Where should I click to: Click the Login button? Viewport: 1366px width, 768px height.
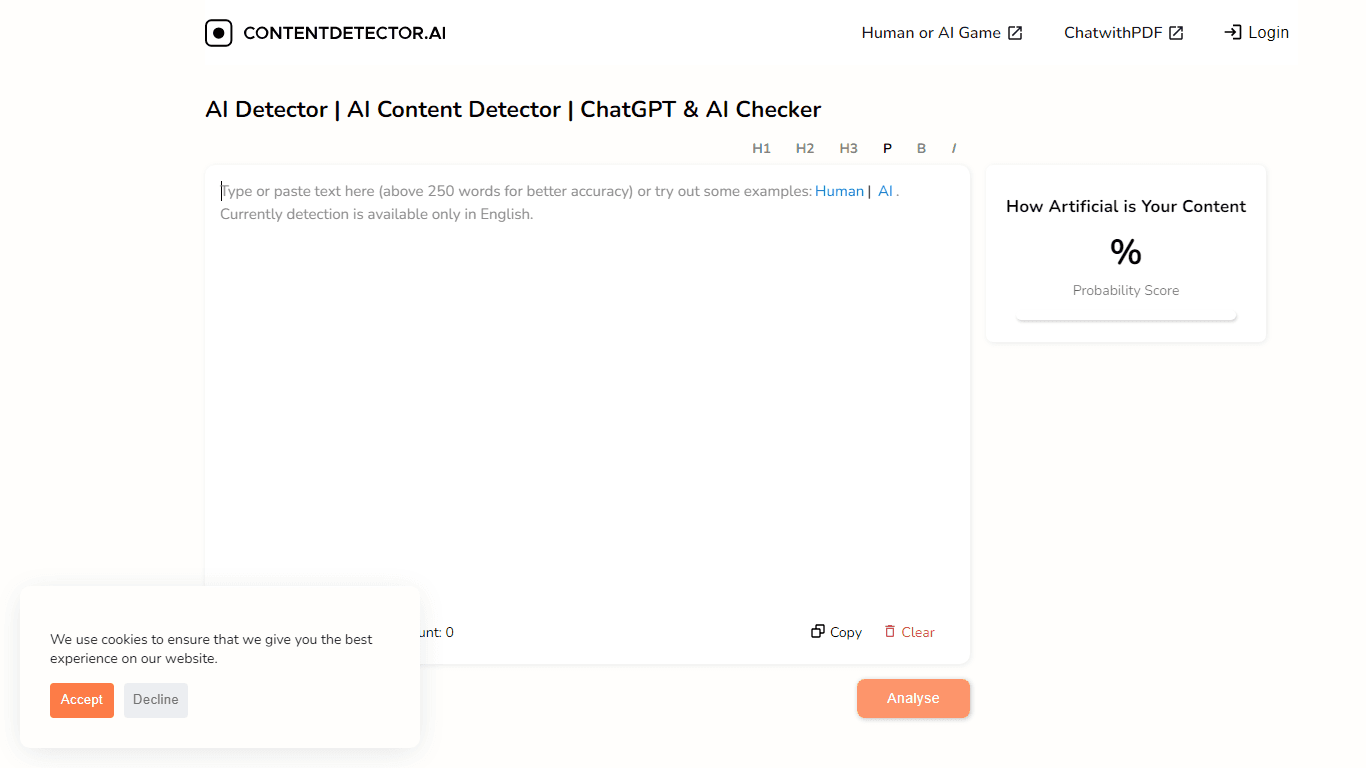(1257, 33)
